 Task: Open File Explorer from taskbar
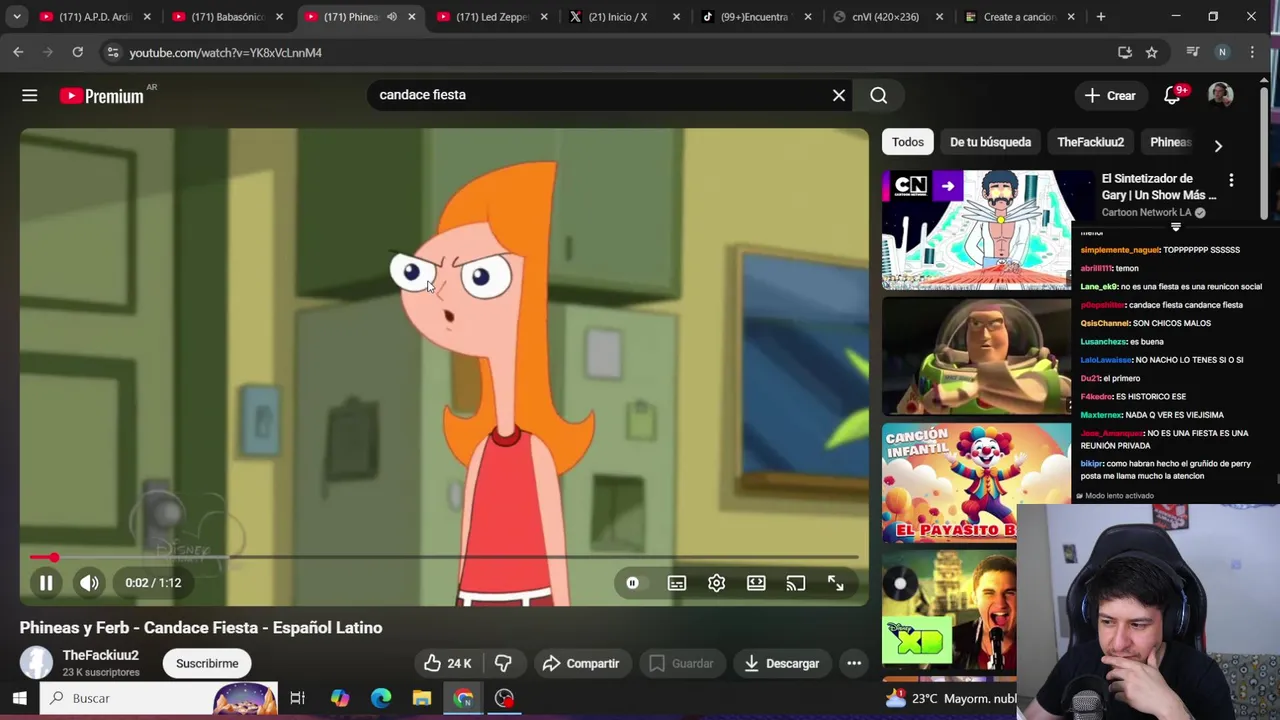422,698
